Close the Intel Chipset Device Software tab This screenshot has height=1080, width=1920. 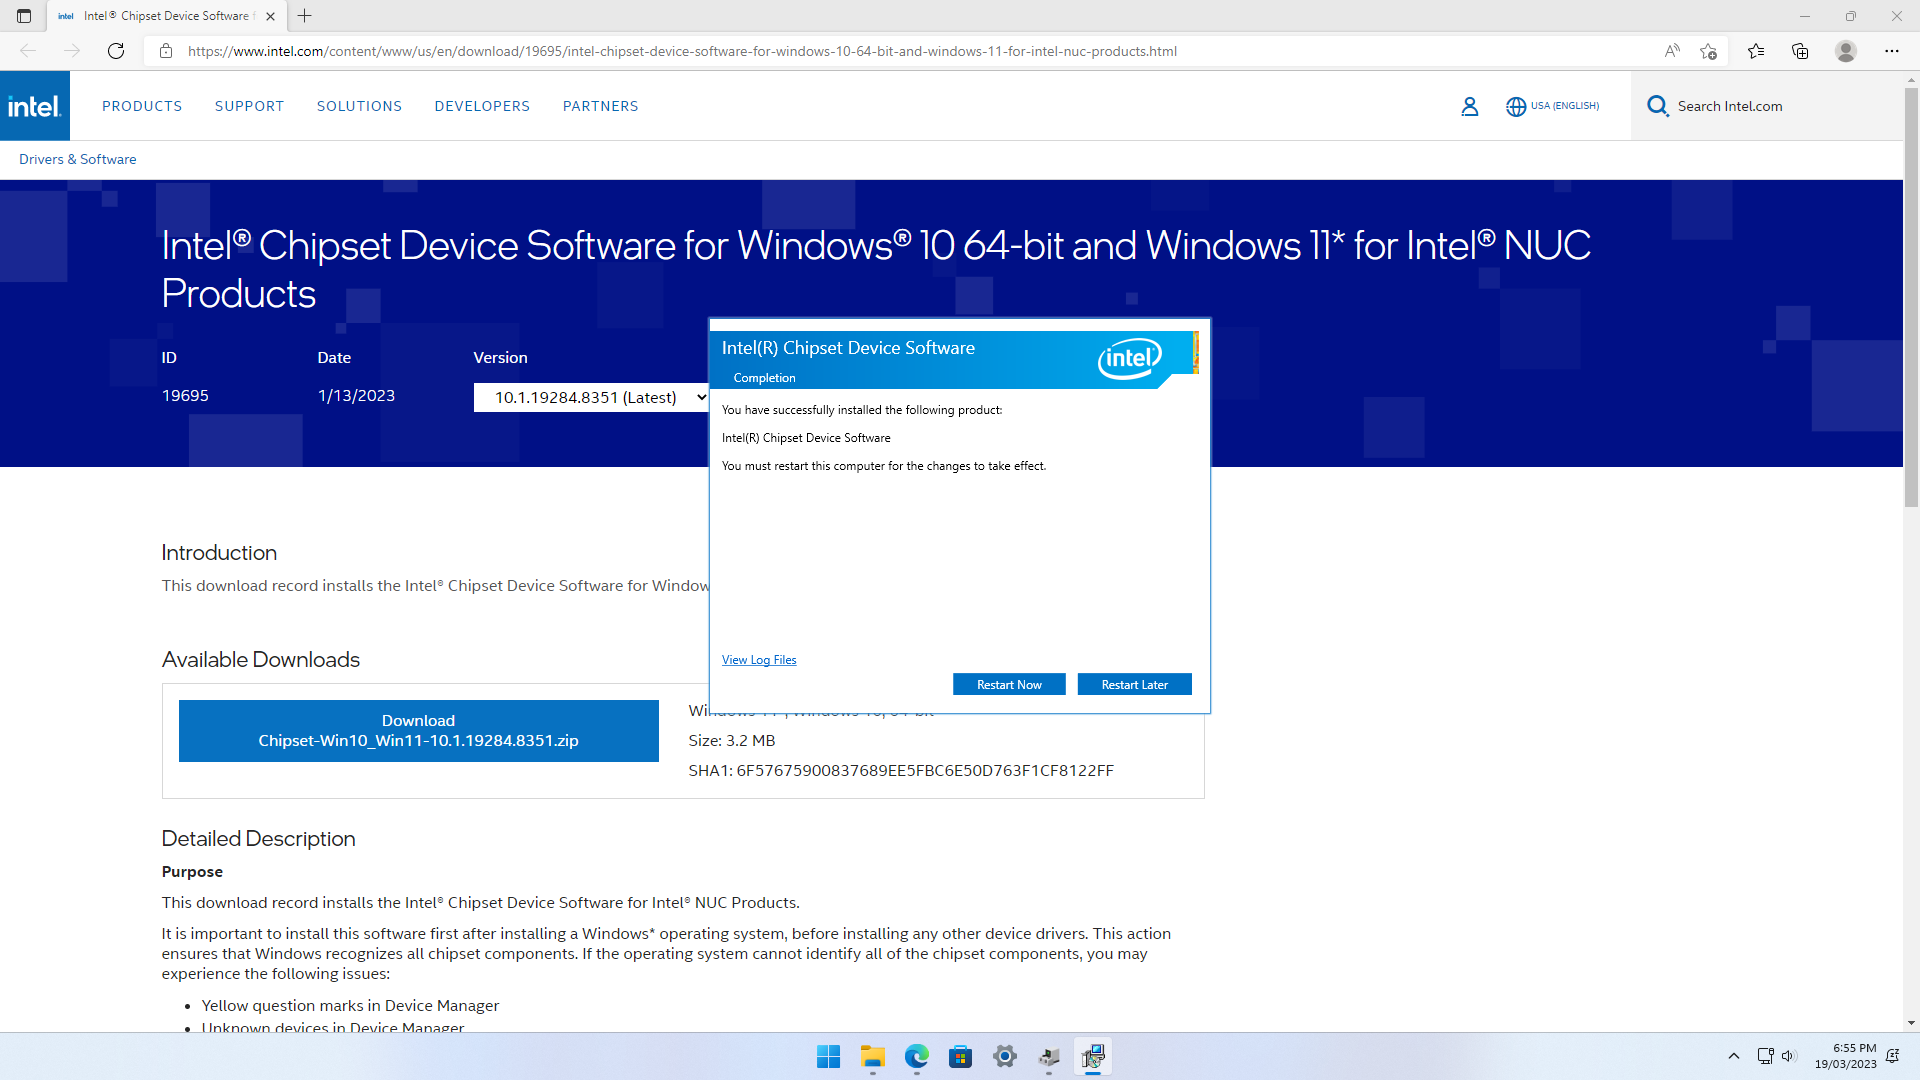[x=270, y=16]
